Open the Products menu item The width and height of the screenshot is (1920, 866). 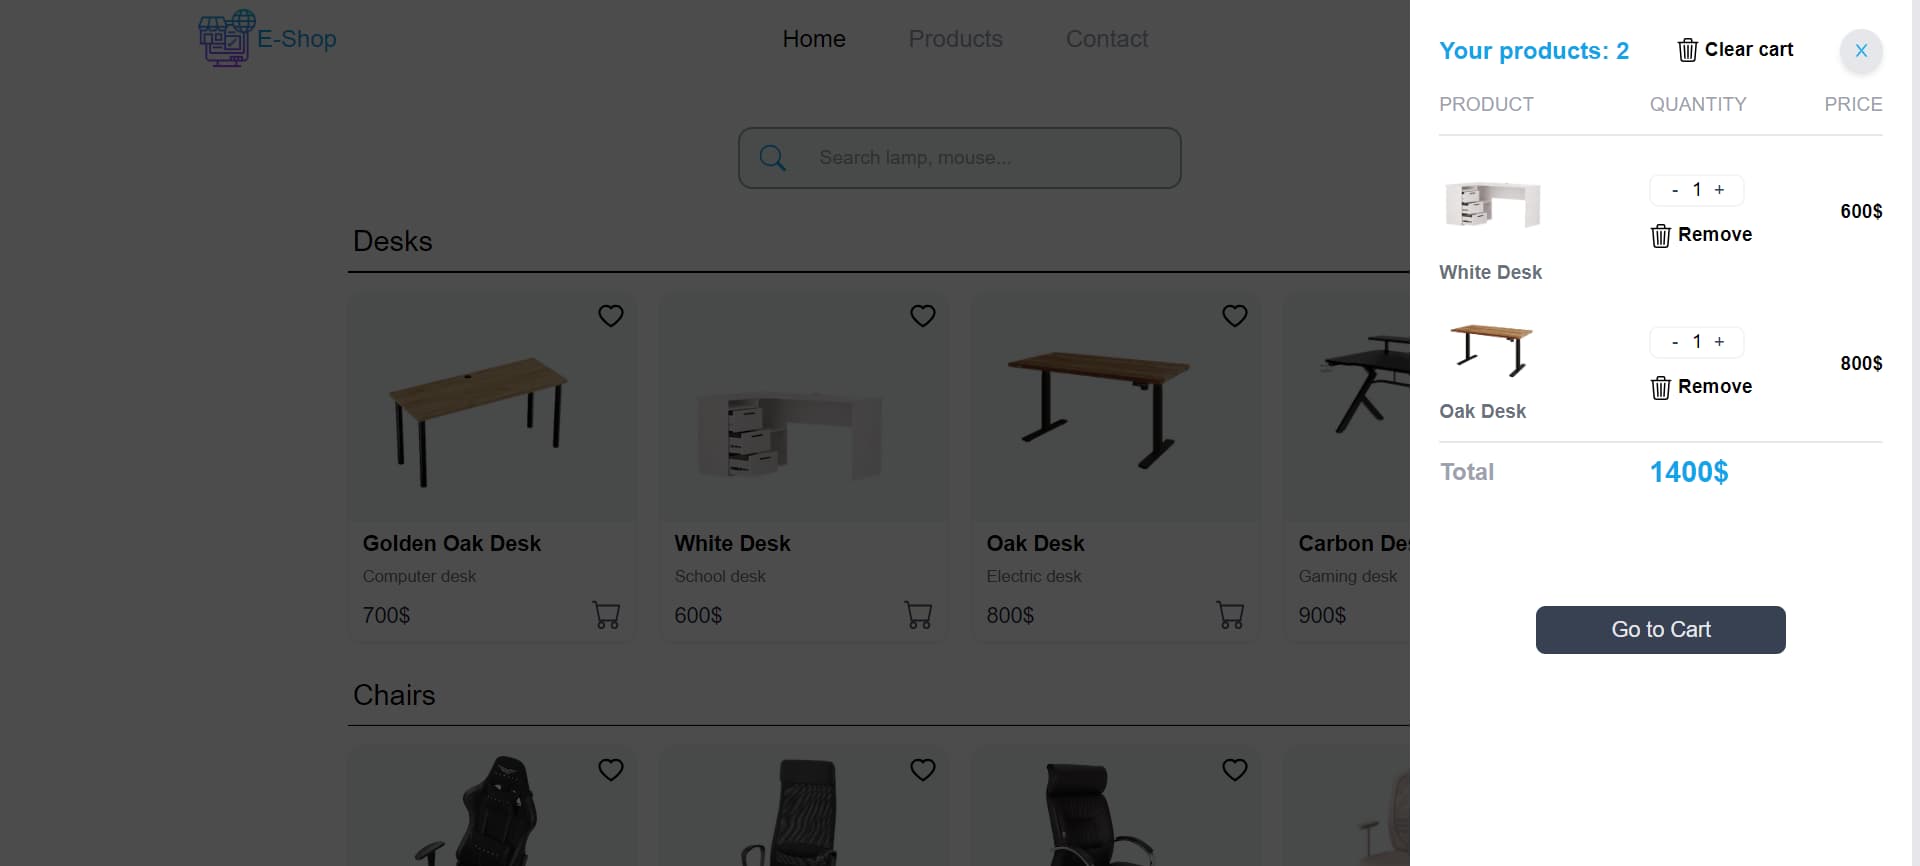click(955, 39)
